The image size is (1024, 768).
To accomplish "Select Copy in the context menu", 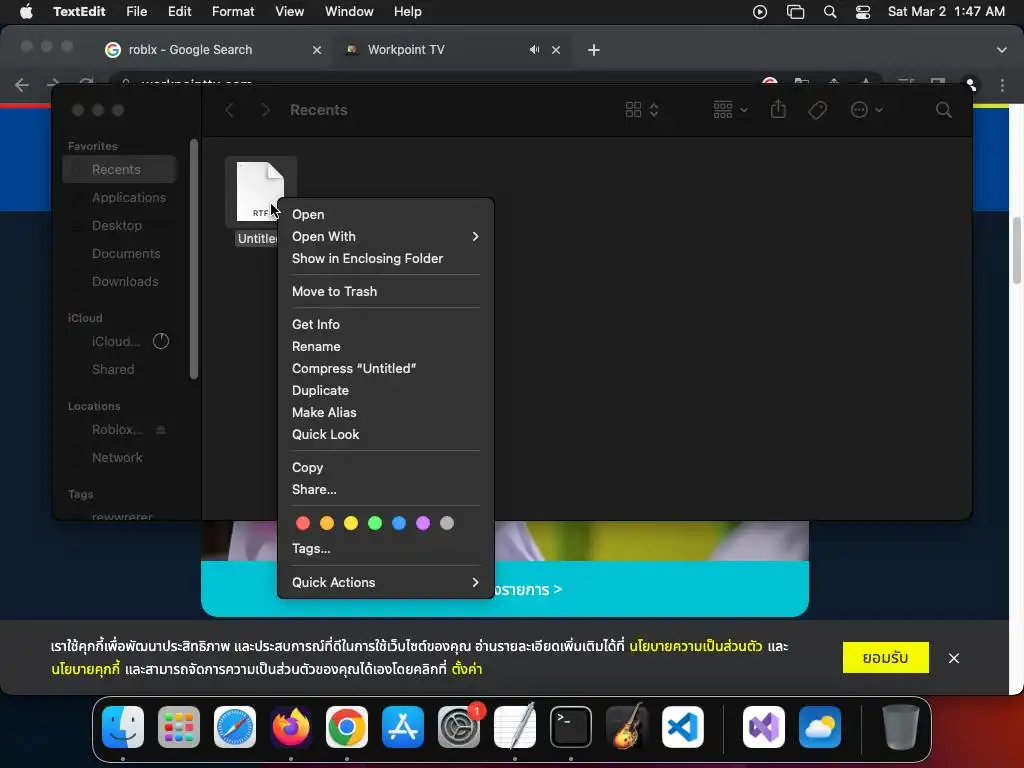I will [x=385, y=468].
